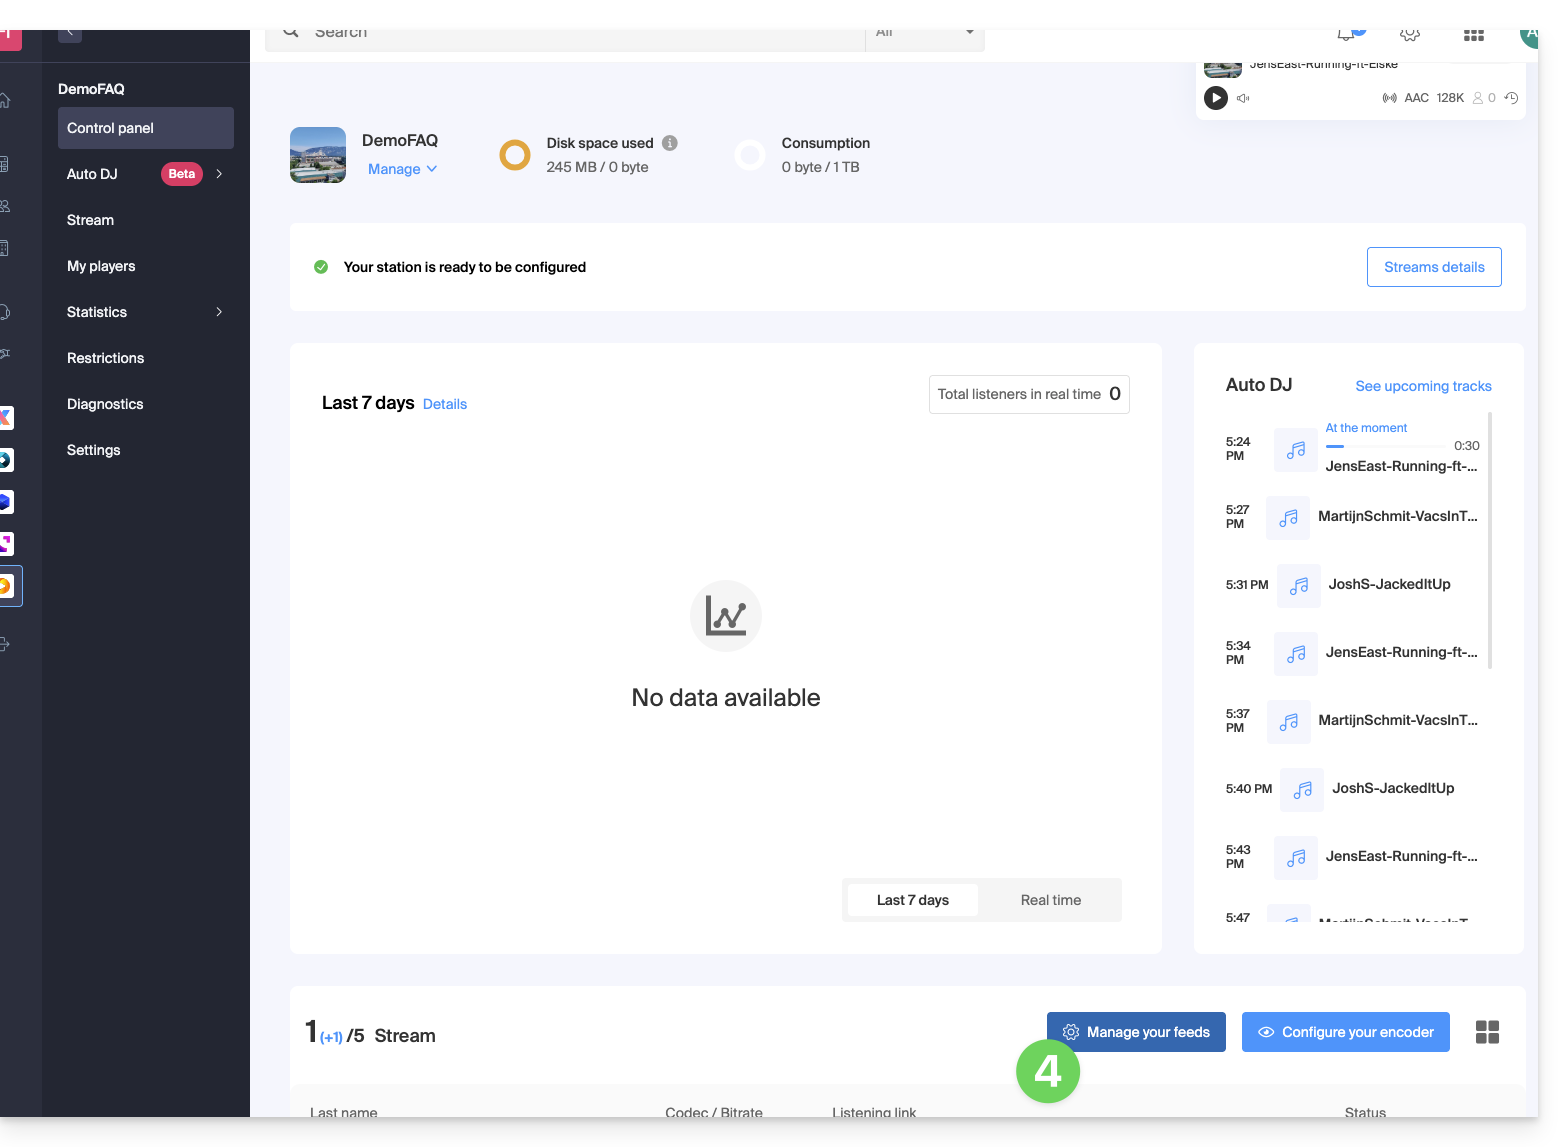Select the Last 7 days chart toggle
The height and width of the screenshot is (1147, 1568).
(912, 900)
